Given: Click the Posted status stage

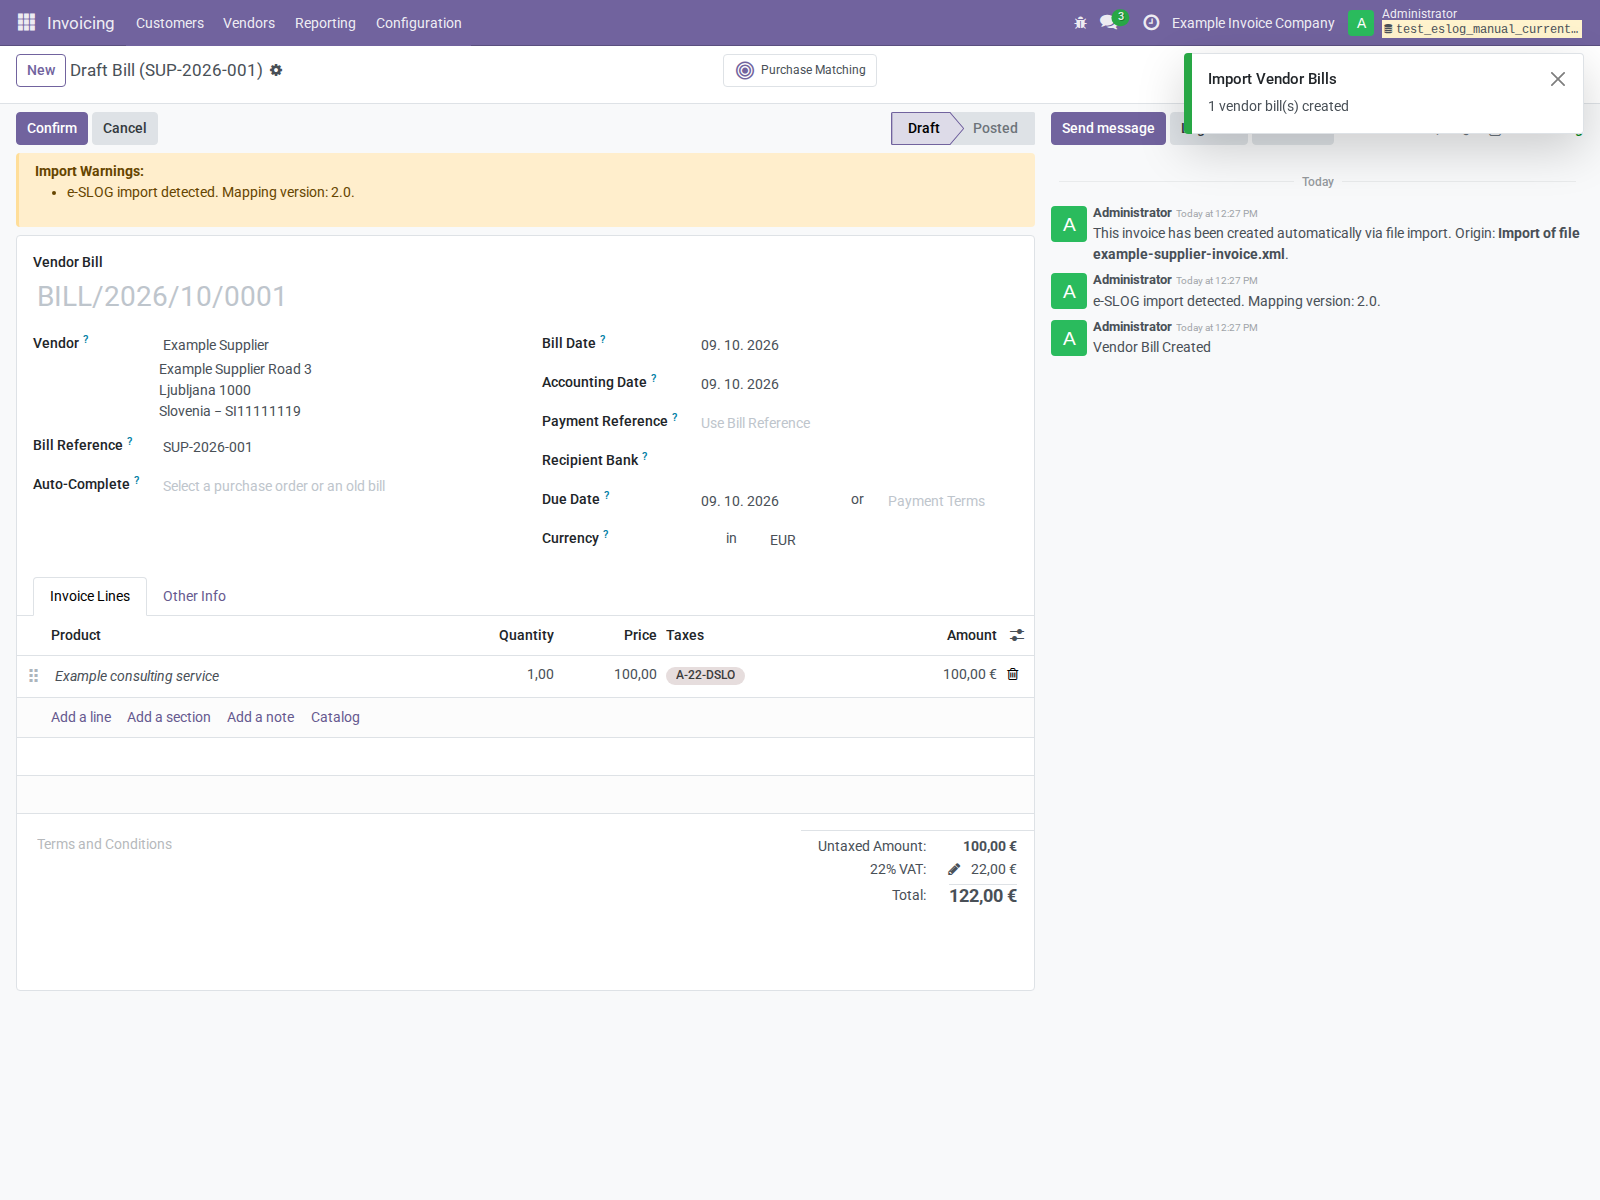Looking at the screenshot, I should point(995,128).
